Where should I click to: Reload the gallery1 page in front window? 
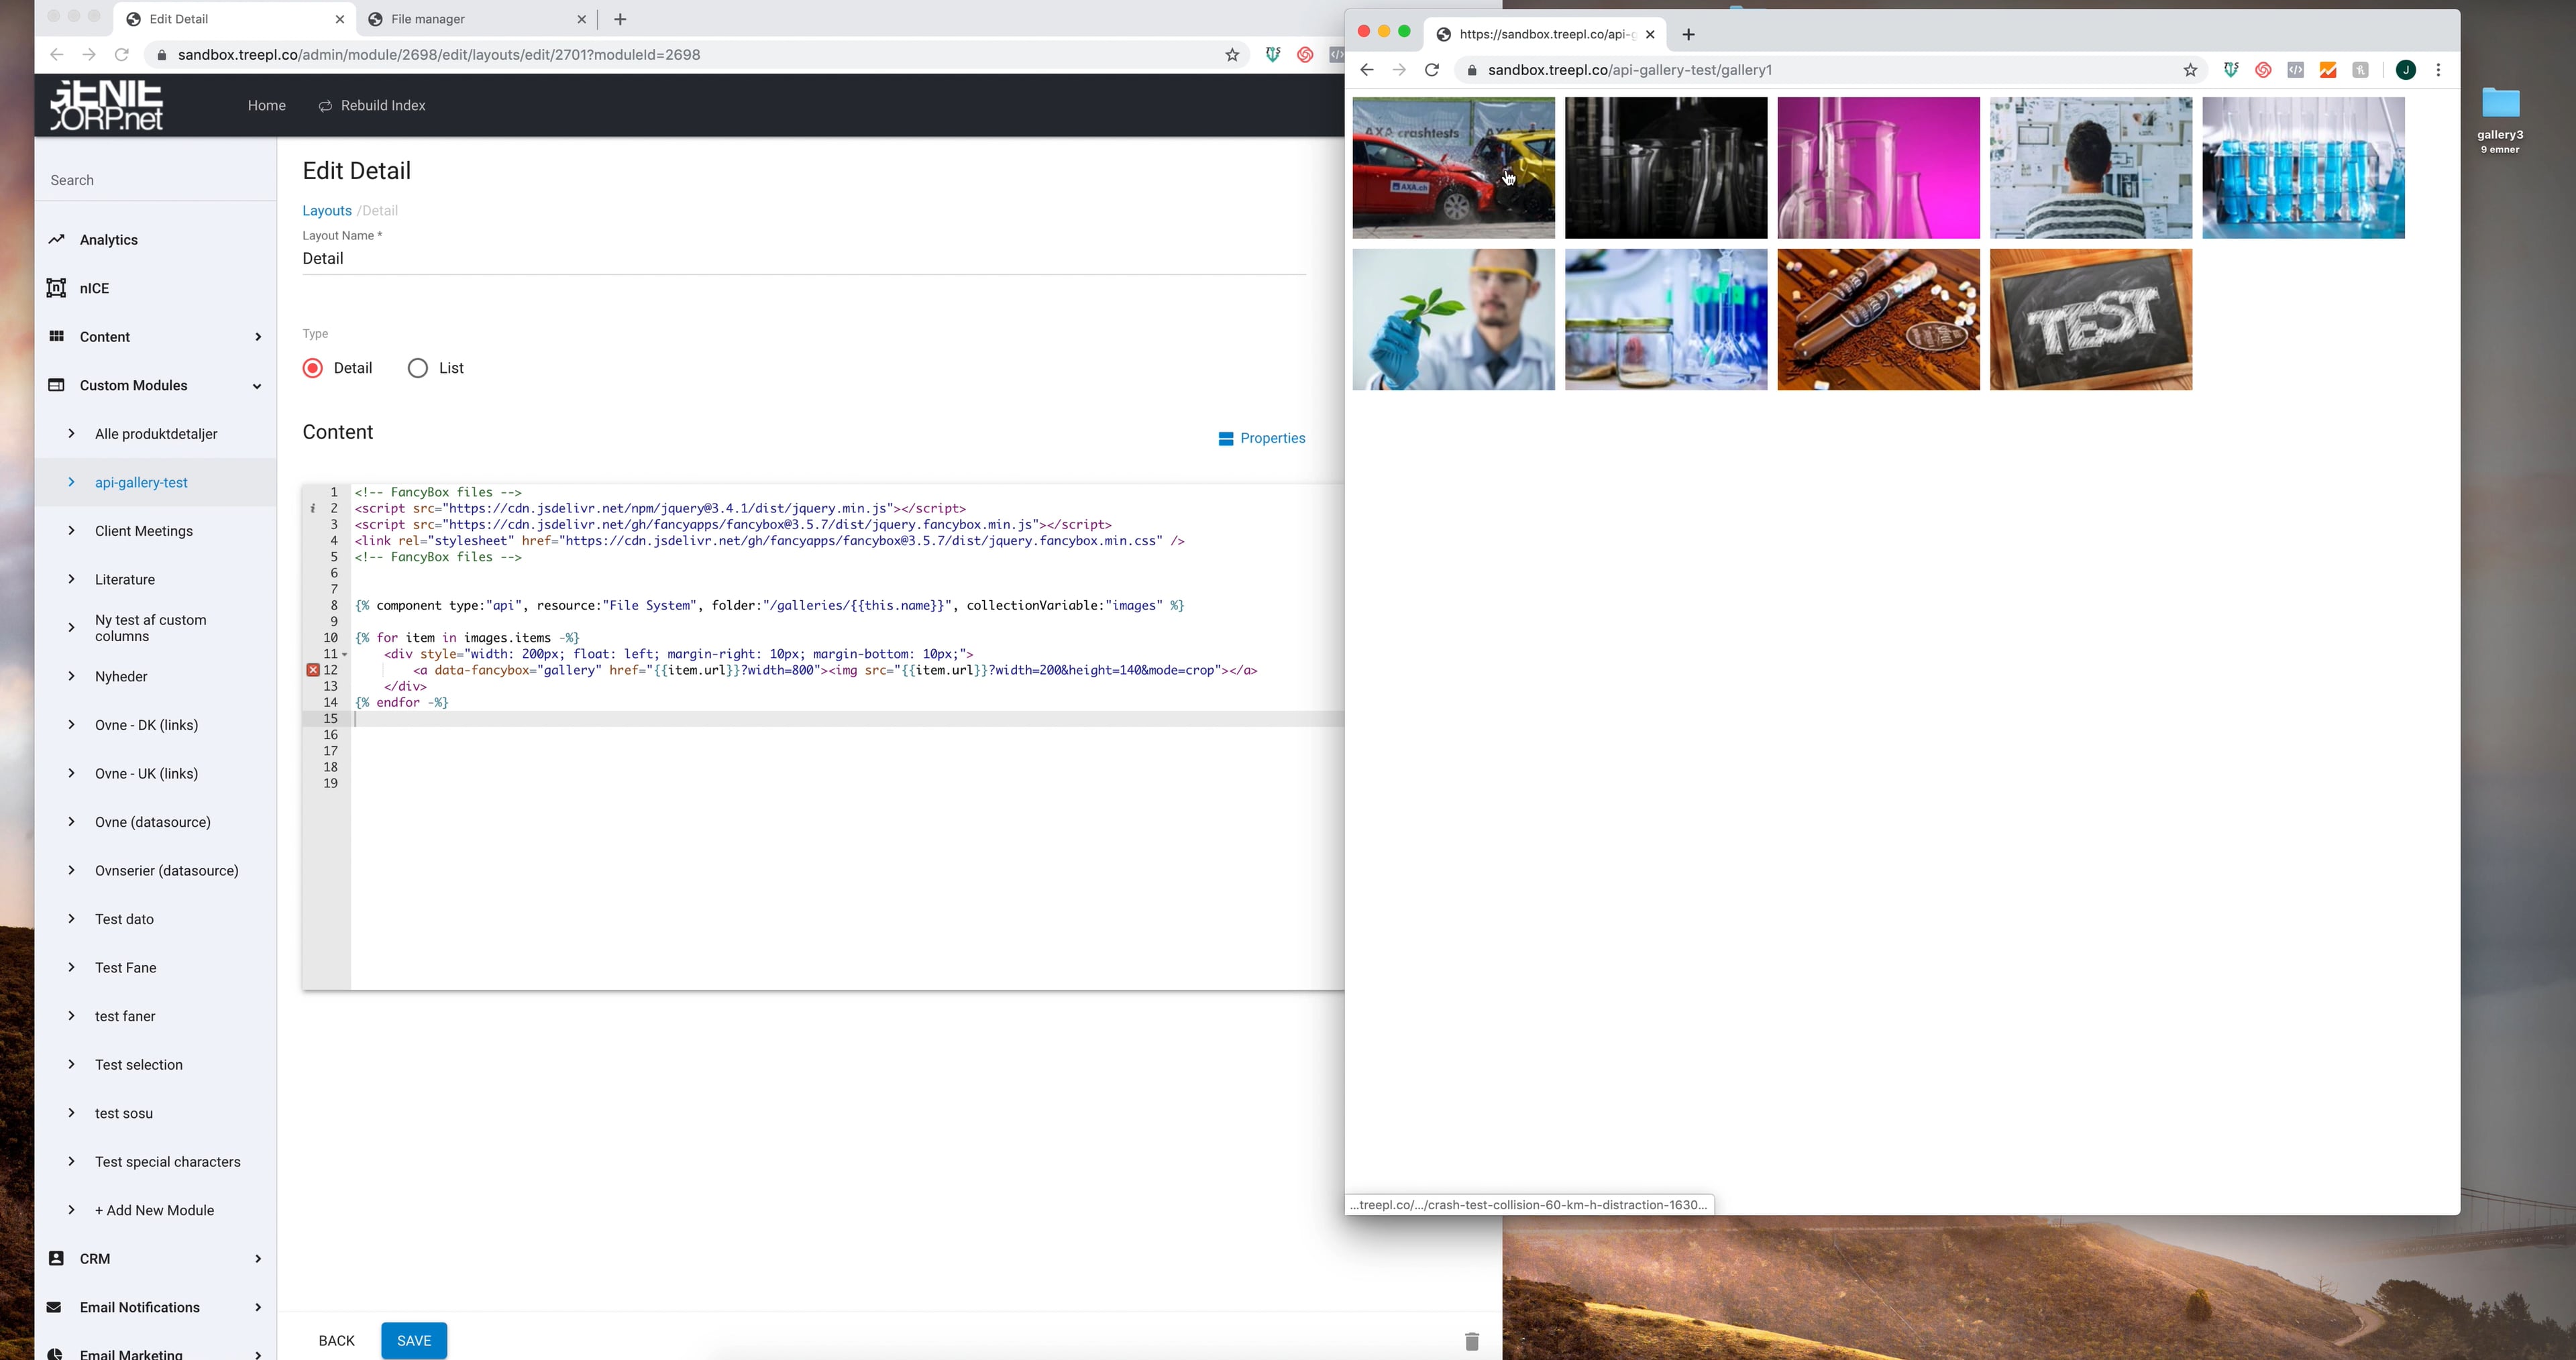coord(1431,70)
